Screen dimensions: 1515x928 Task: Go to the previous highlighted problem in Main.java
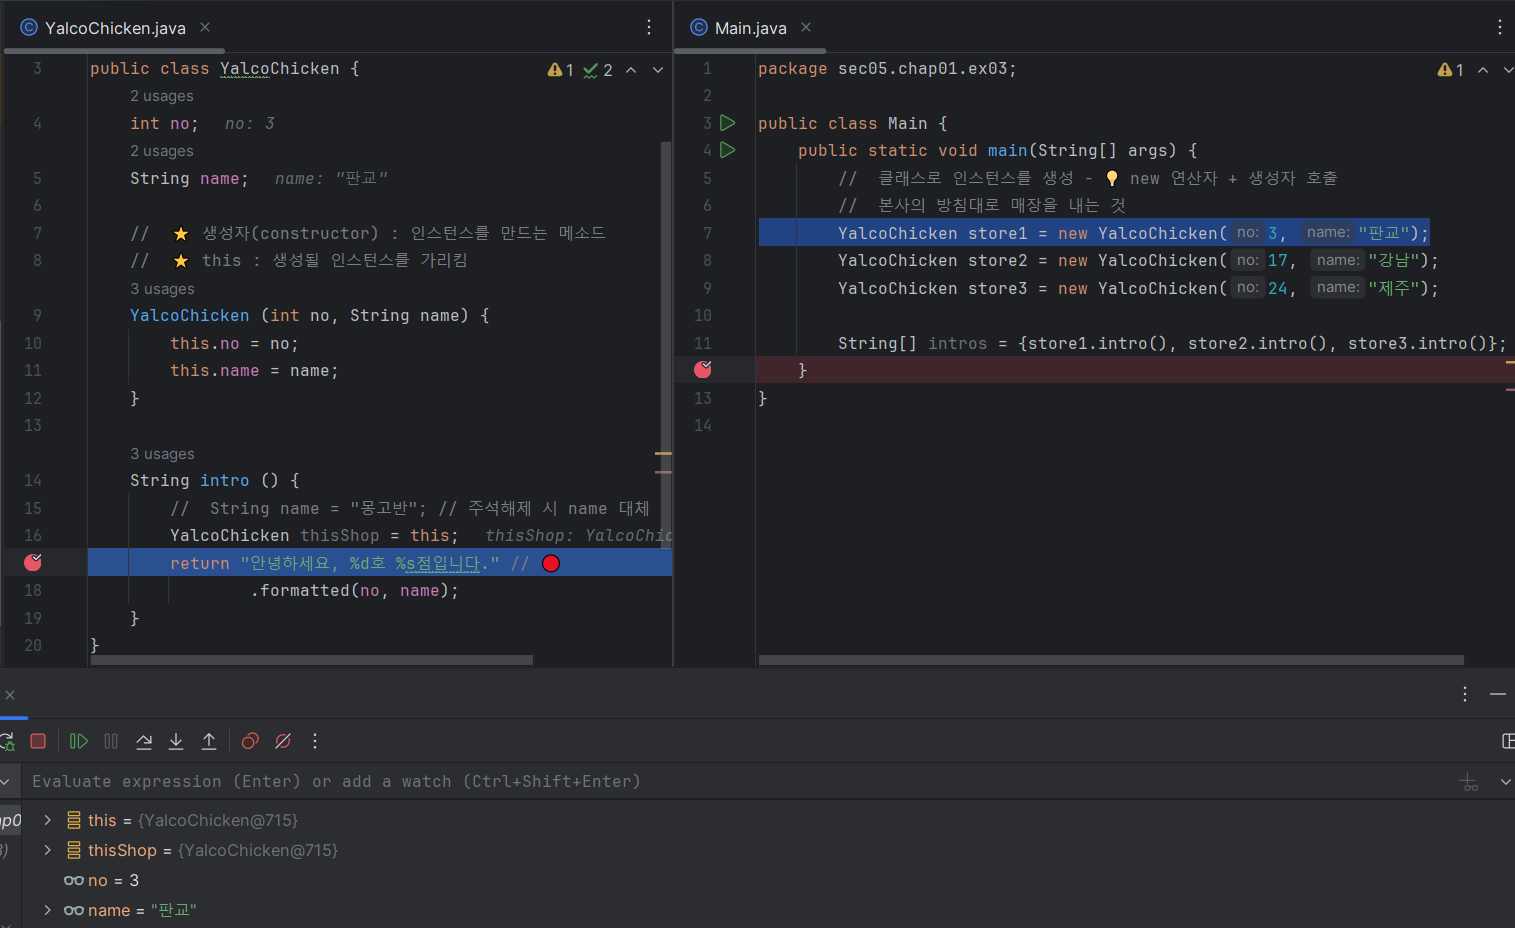click(1483, 70)
